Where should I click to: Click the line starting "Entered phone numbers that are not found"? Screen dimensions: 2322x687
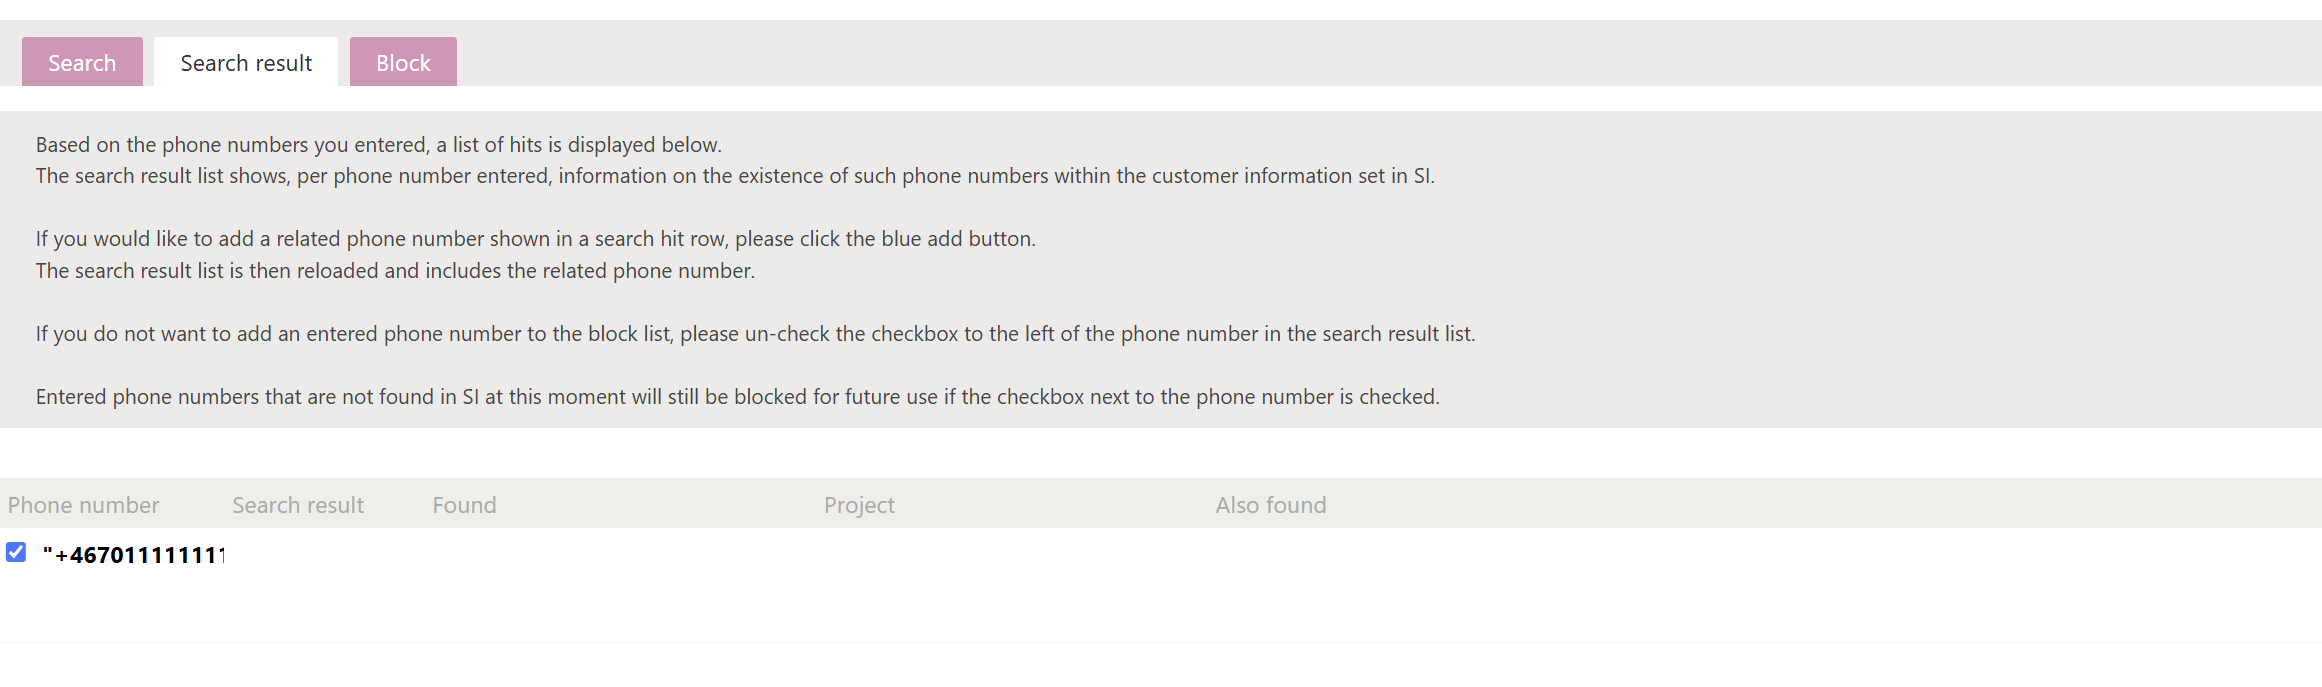pos(737,397)
